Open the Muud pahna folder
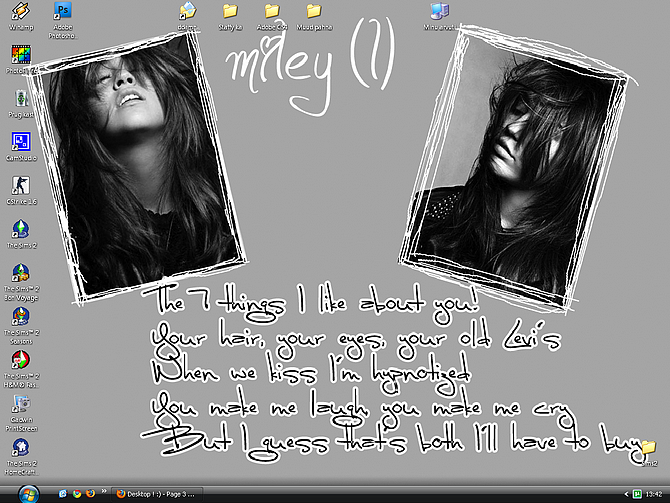 click(x=314, y=17)
